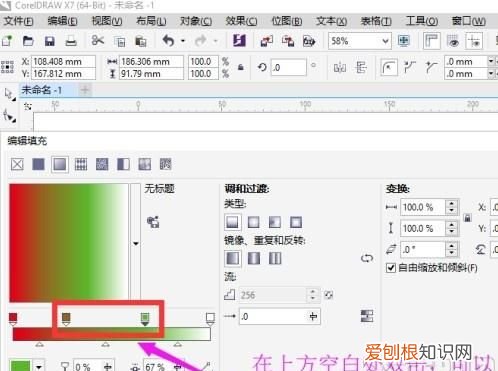
Task: Select repeat fill mode
Action: [275, 258]
